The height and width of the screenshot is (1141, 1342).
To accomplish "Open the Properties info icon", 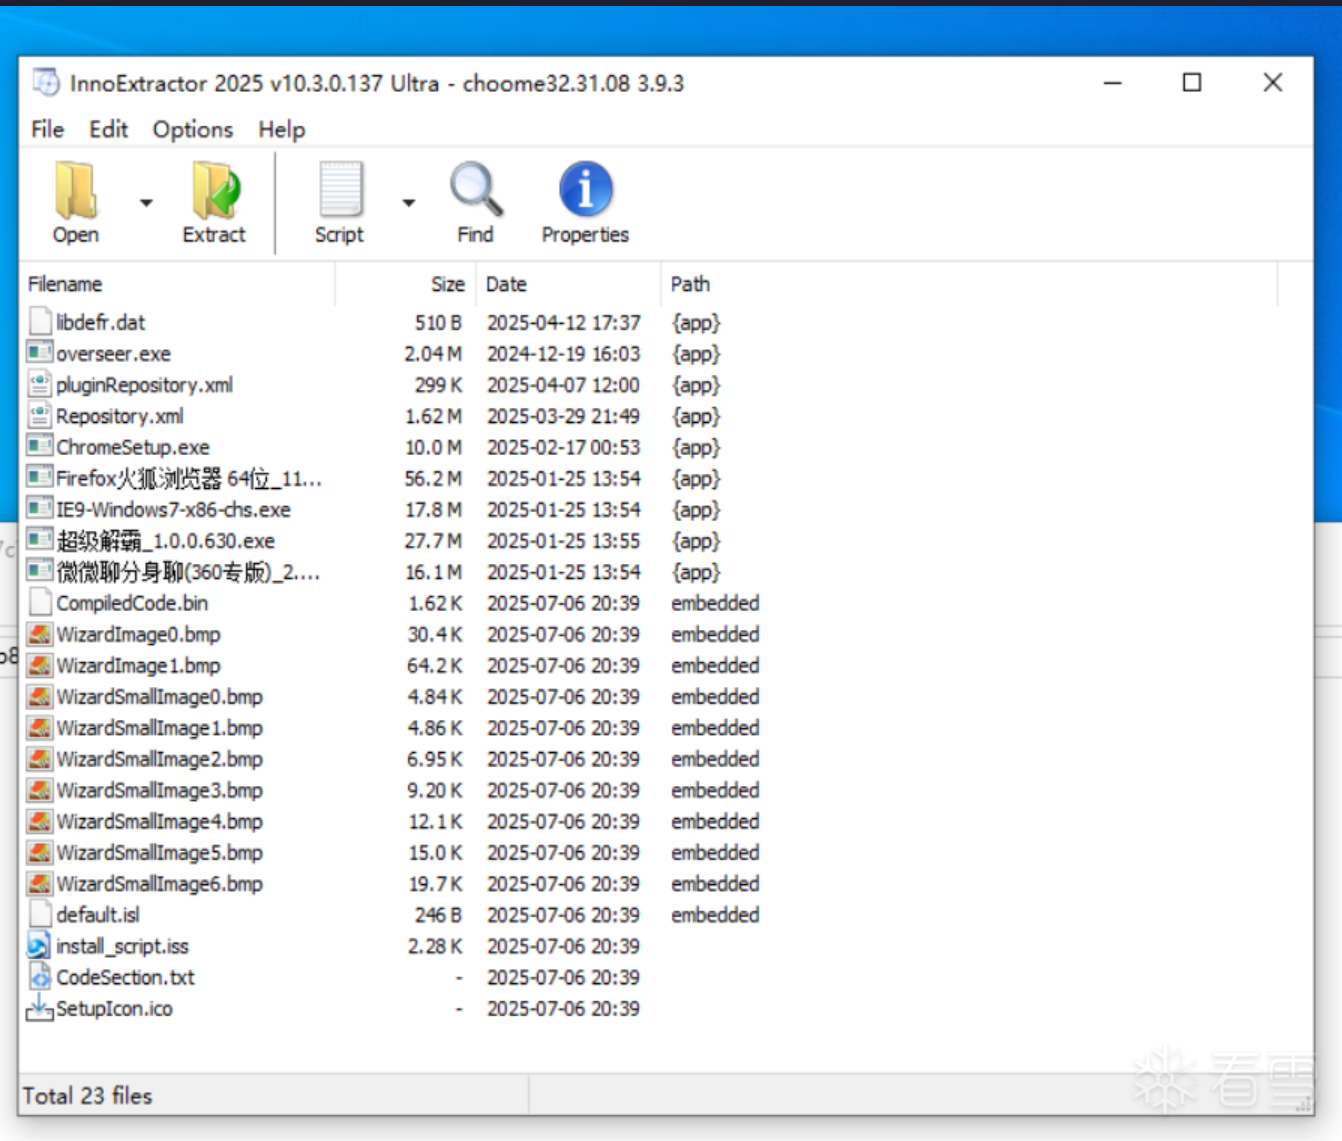I will click(x=586, y=189).
